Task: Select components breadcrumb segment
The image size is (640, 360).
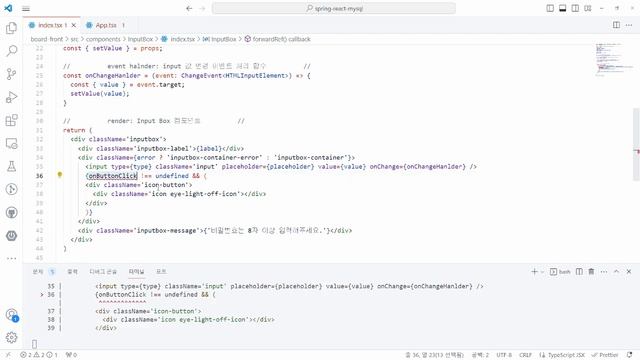Action: (x=103, y=39)
